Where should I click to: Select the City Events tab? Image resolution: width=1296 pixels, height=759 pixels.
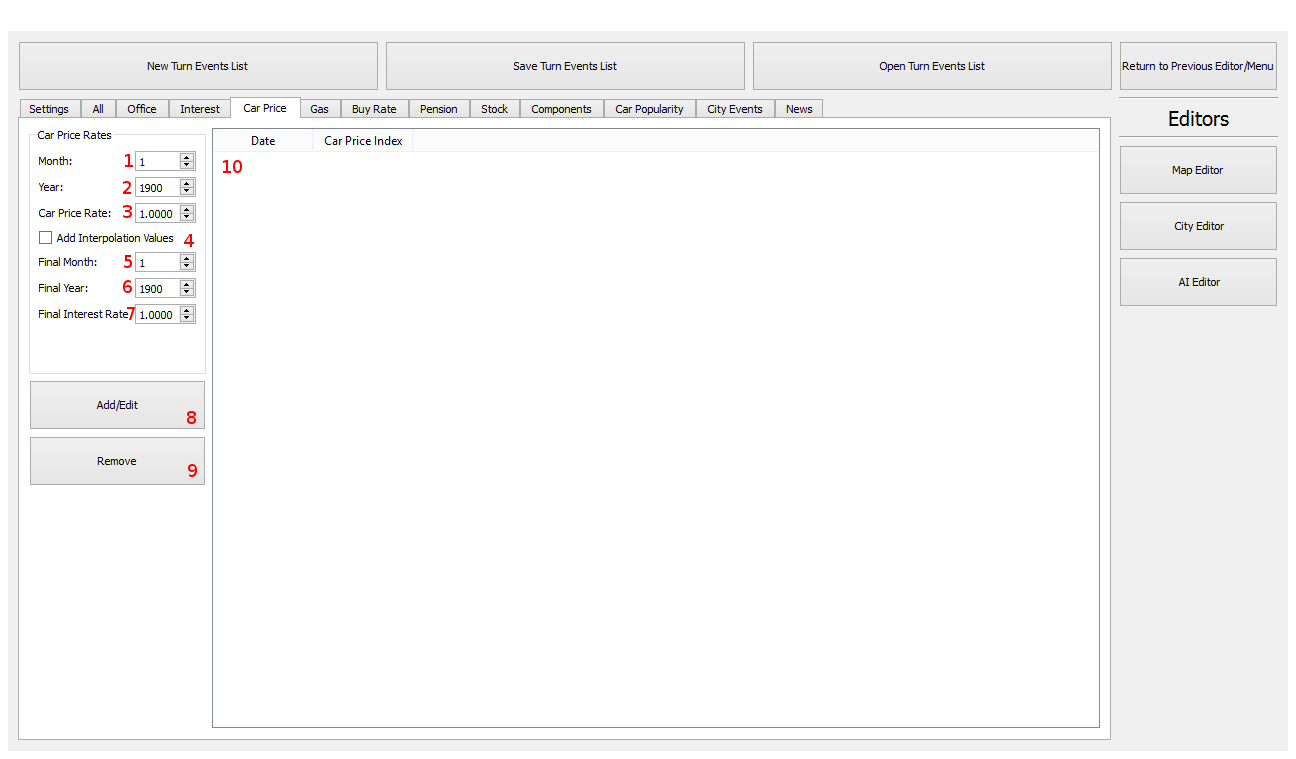point(734,109)
